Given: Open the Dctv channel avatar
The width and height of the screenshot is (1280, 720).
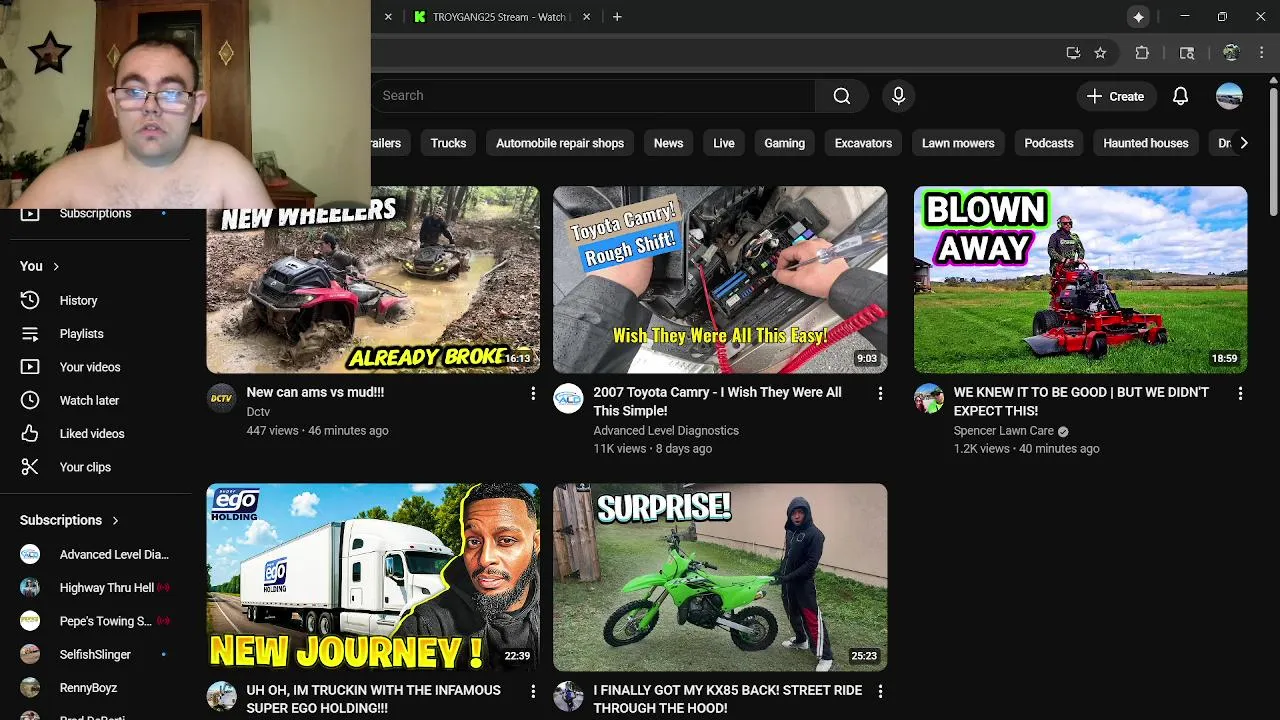Looking at the screenshot, I should [221, 398].
